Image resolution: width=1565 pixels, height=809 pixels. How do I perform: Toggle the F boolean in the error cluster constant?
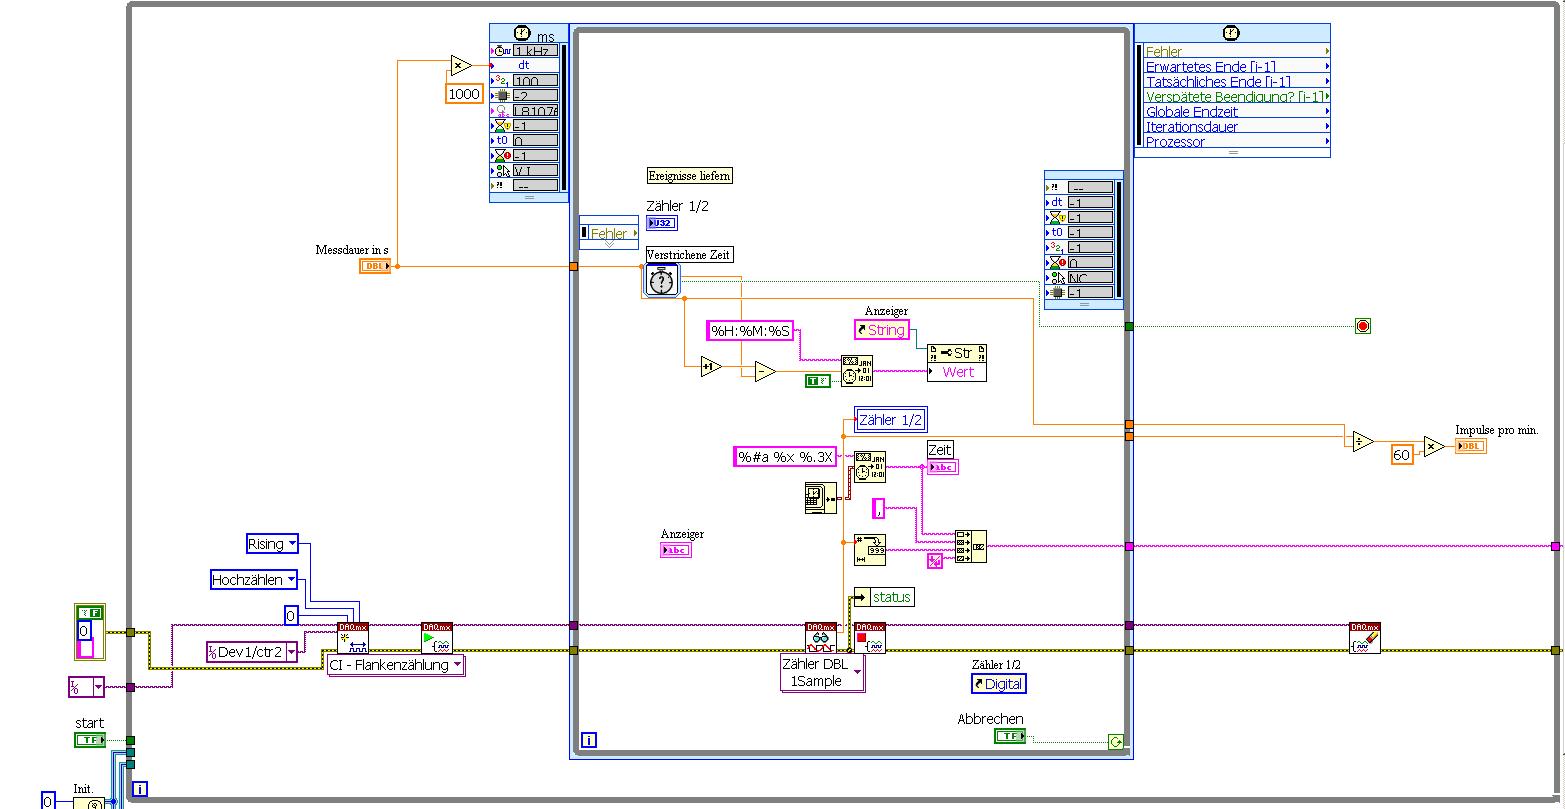click(x=90, y=613)
